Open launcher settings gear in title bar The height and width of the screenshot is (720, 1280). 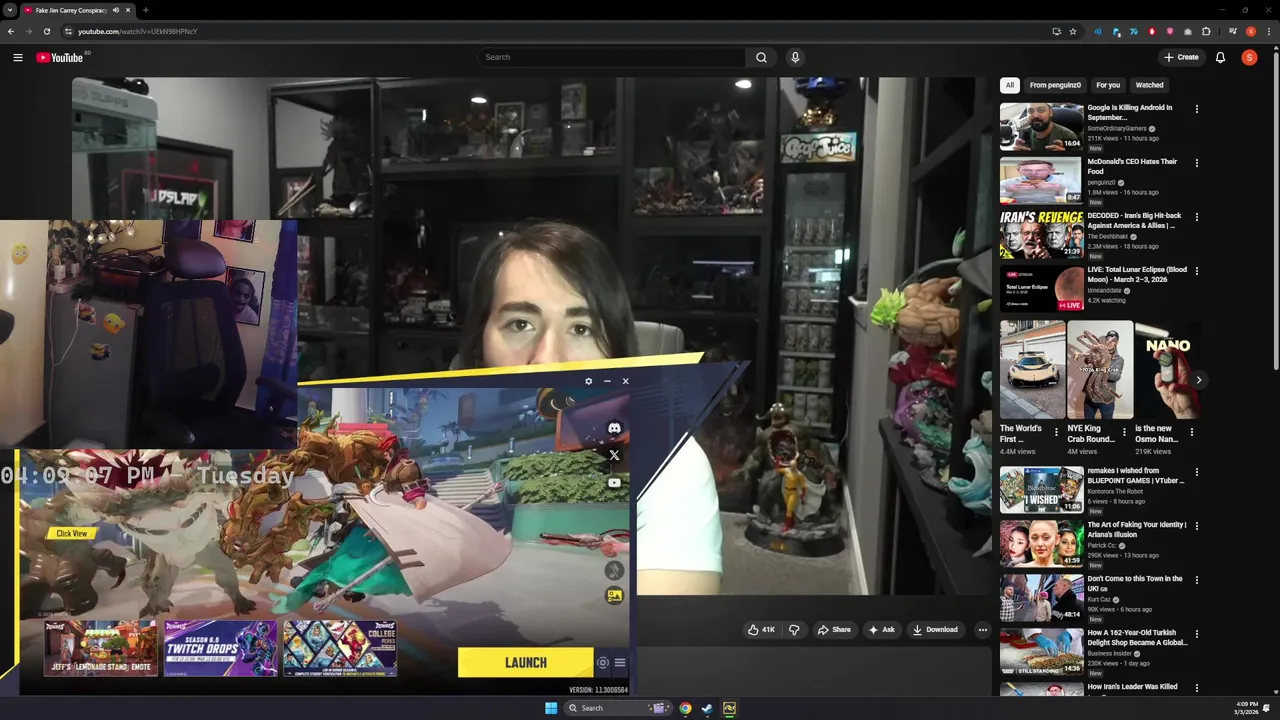click(588, 381)
